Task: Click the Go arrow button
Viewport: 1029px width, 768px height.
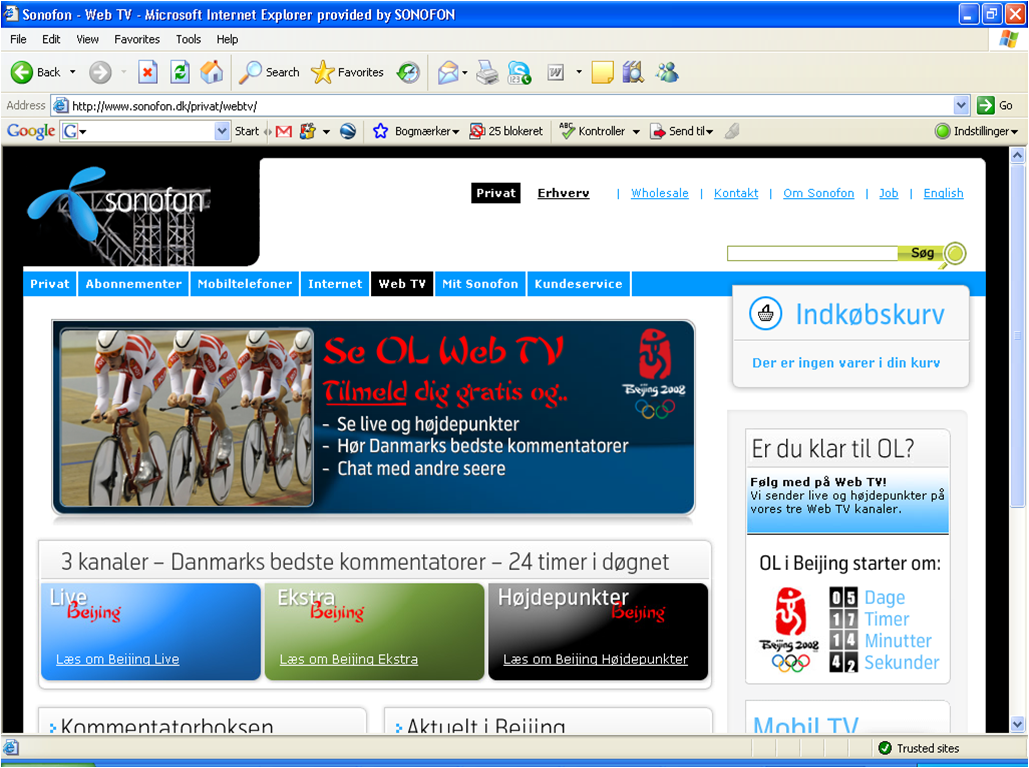Action: click(986, 105)
